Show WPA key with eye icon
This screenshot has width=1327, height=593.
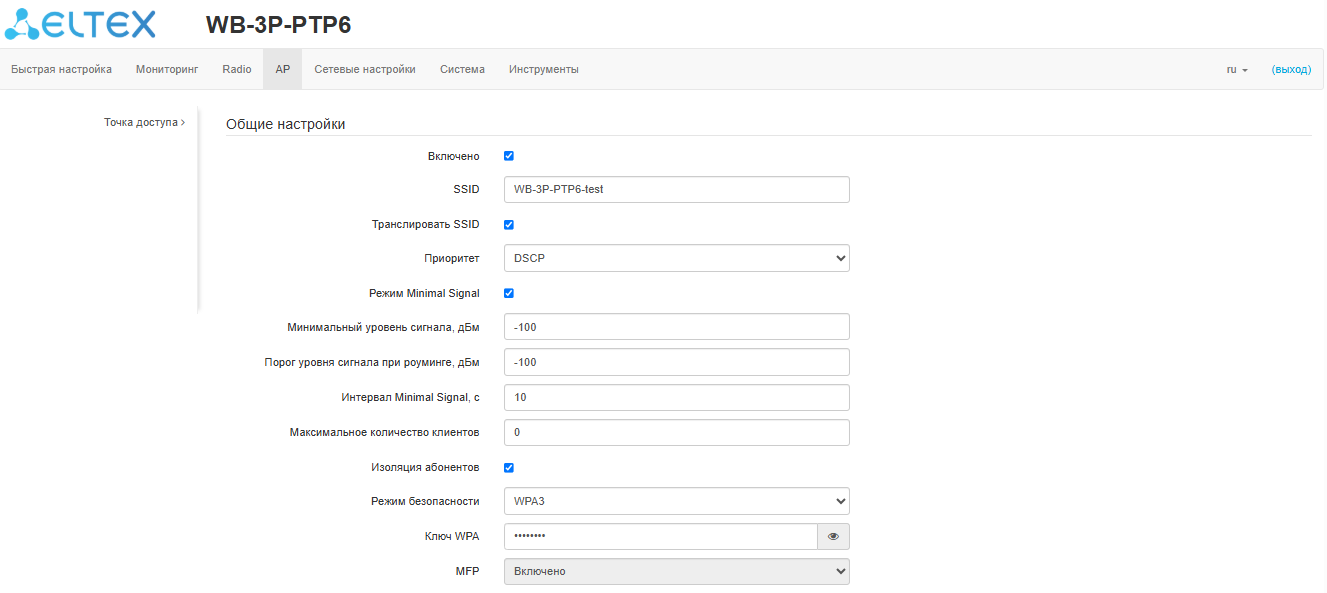click(833, 537)
